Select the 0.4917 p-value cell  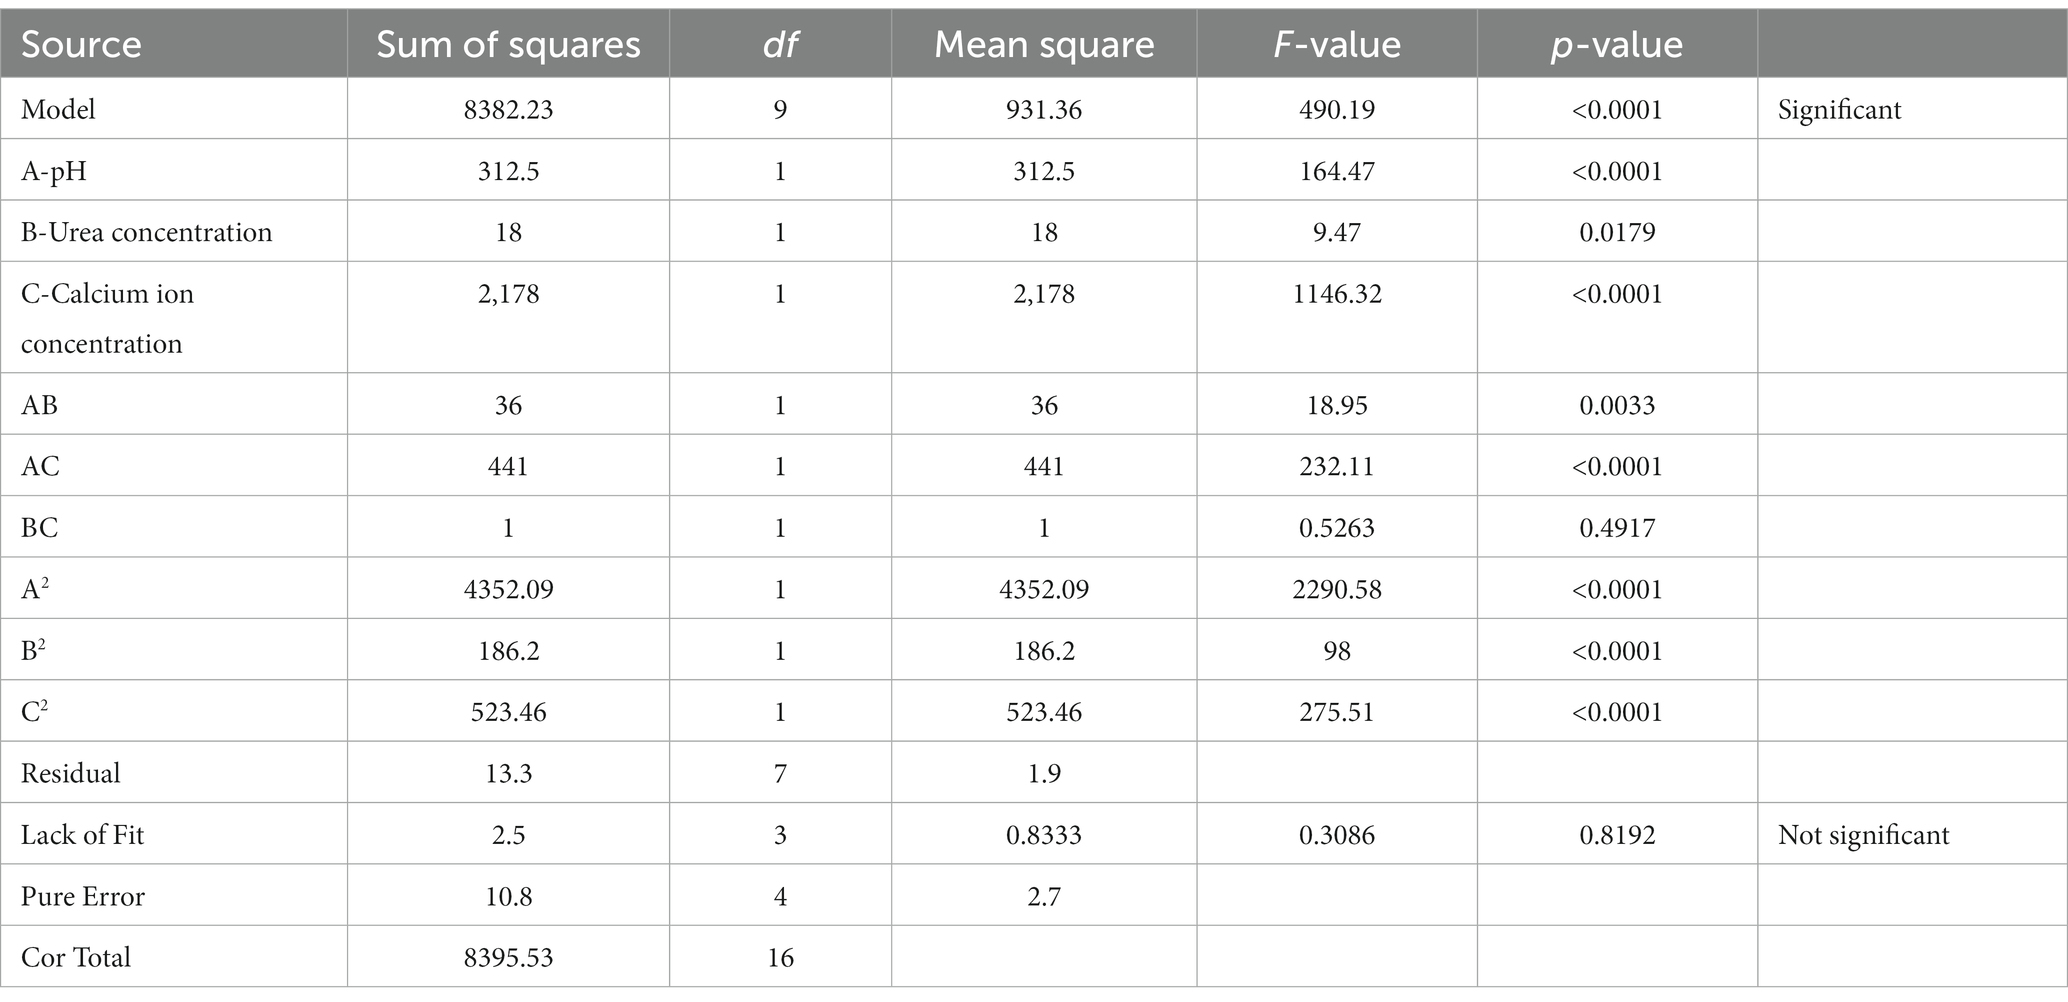coord(1617,528)
